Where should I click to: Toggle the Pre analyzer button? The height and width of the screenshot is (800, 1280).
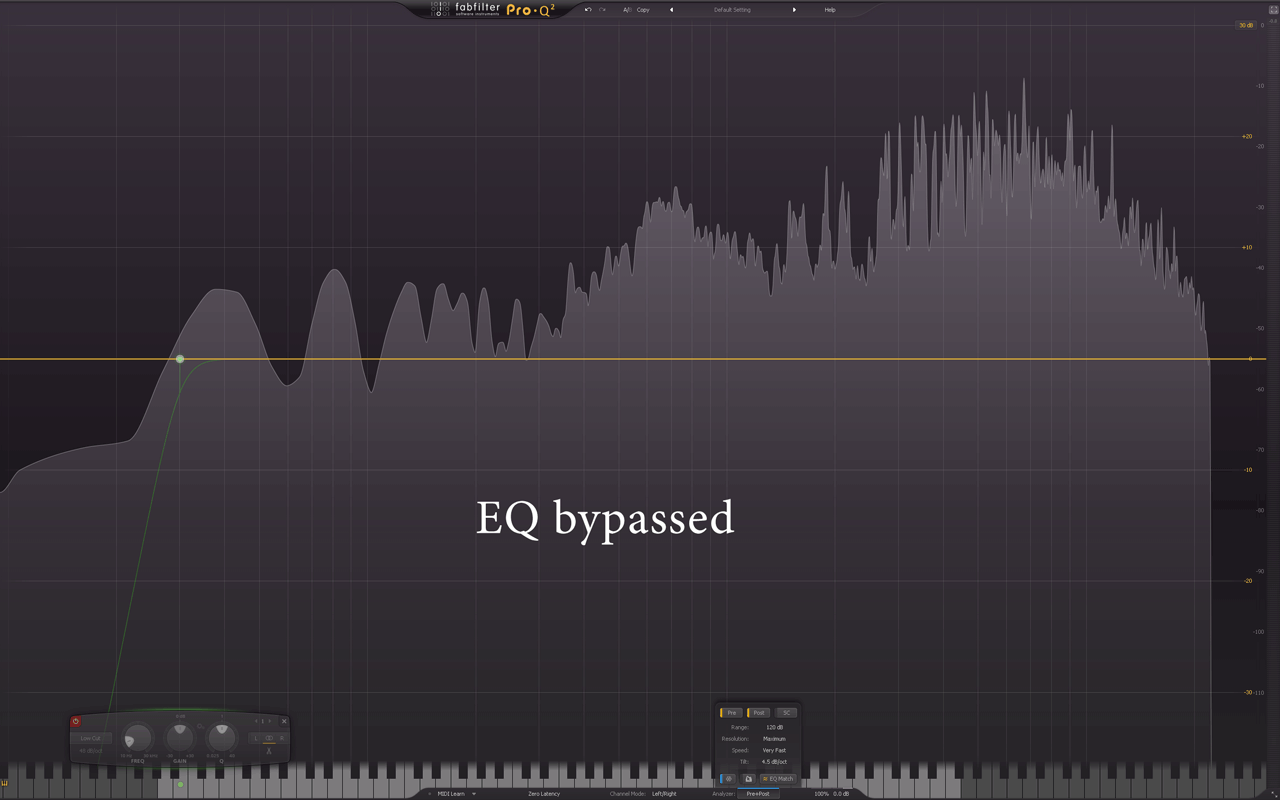731,713
